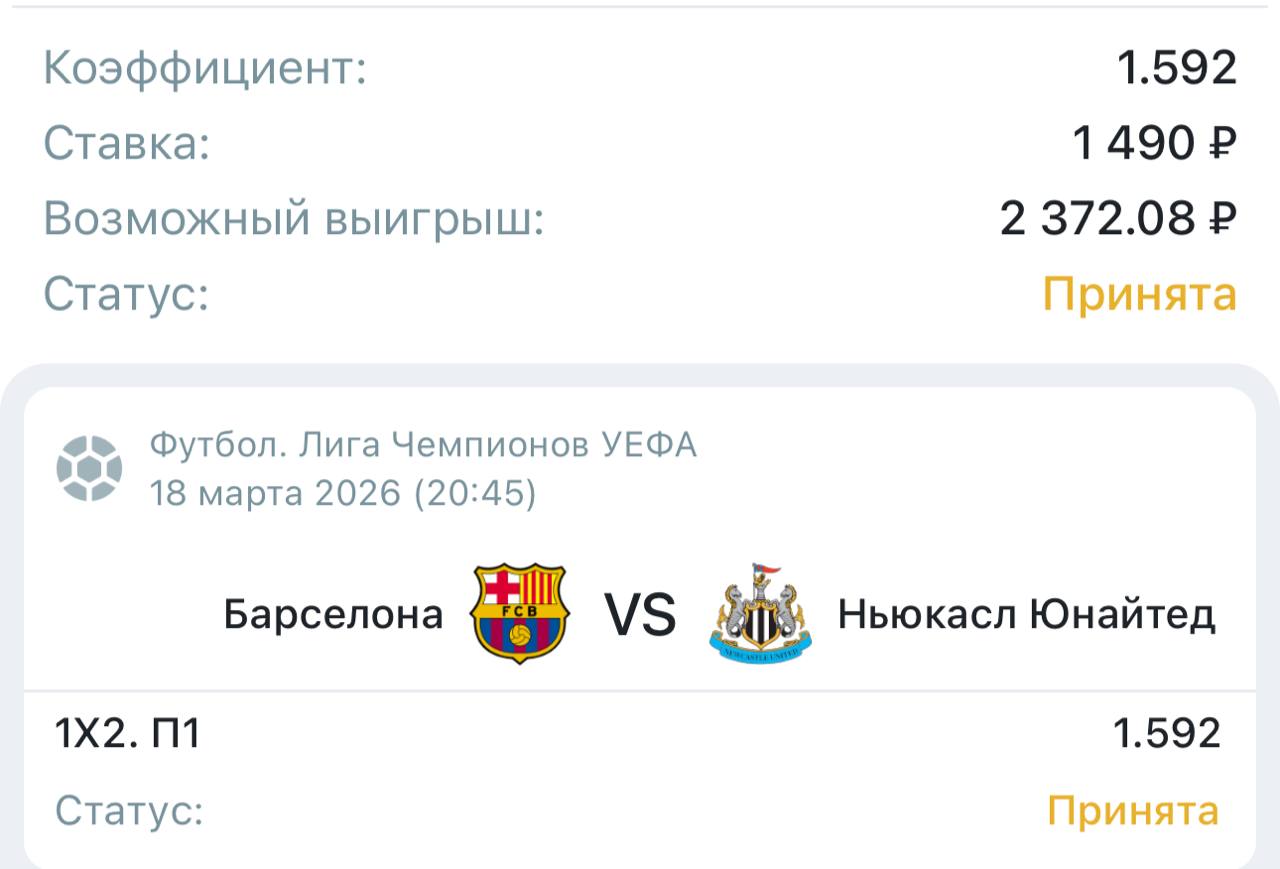This screenshot has width=1280, height=869.
Task: Click the 1.592 odds in match card
Action: click(x=1167, y=735)
